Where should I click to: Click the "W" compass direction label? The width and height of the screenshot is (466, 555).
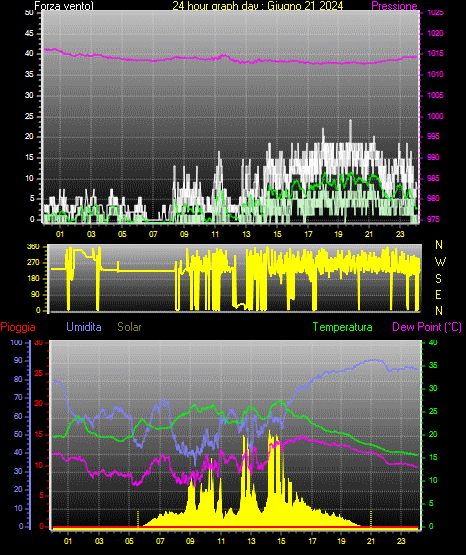(x=440, y=262)
